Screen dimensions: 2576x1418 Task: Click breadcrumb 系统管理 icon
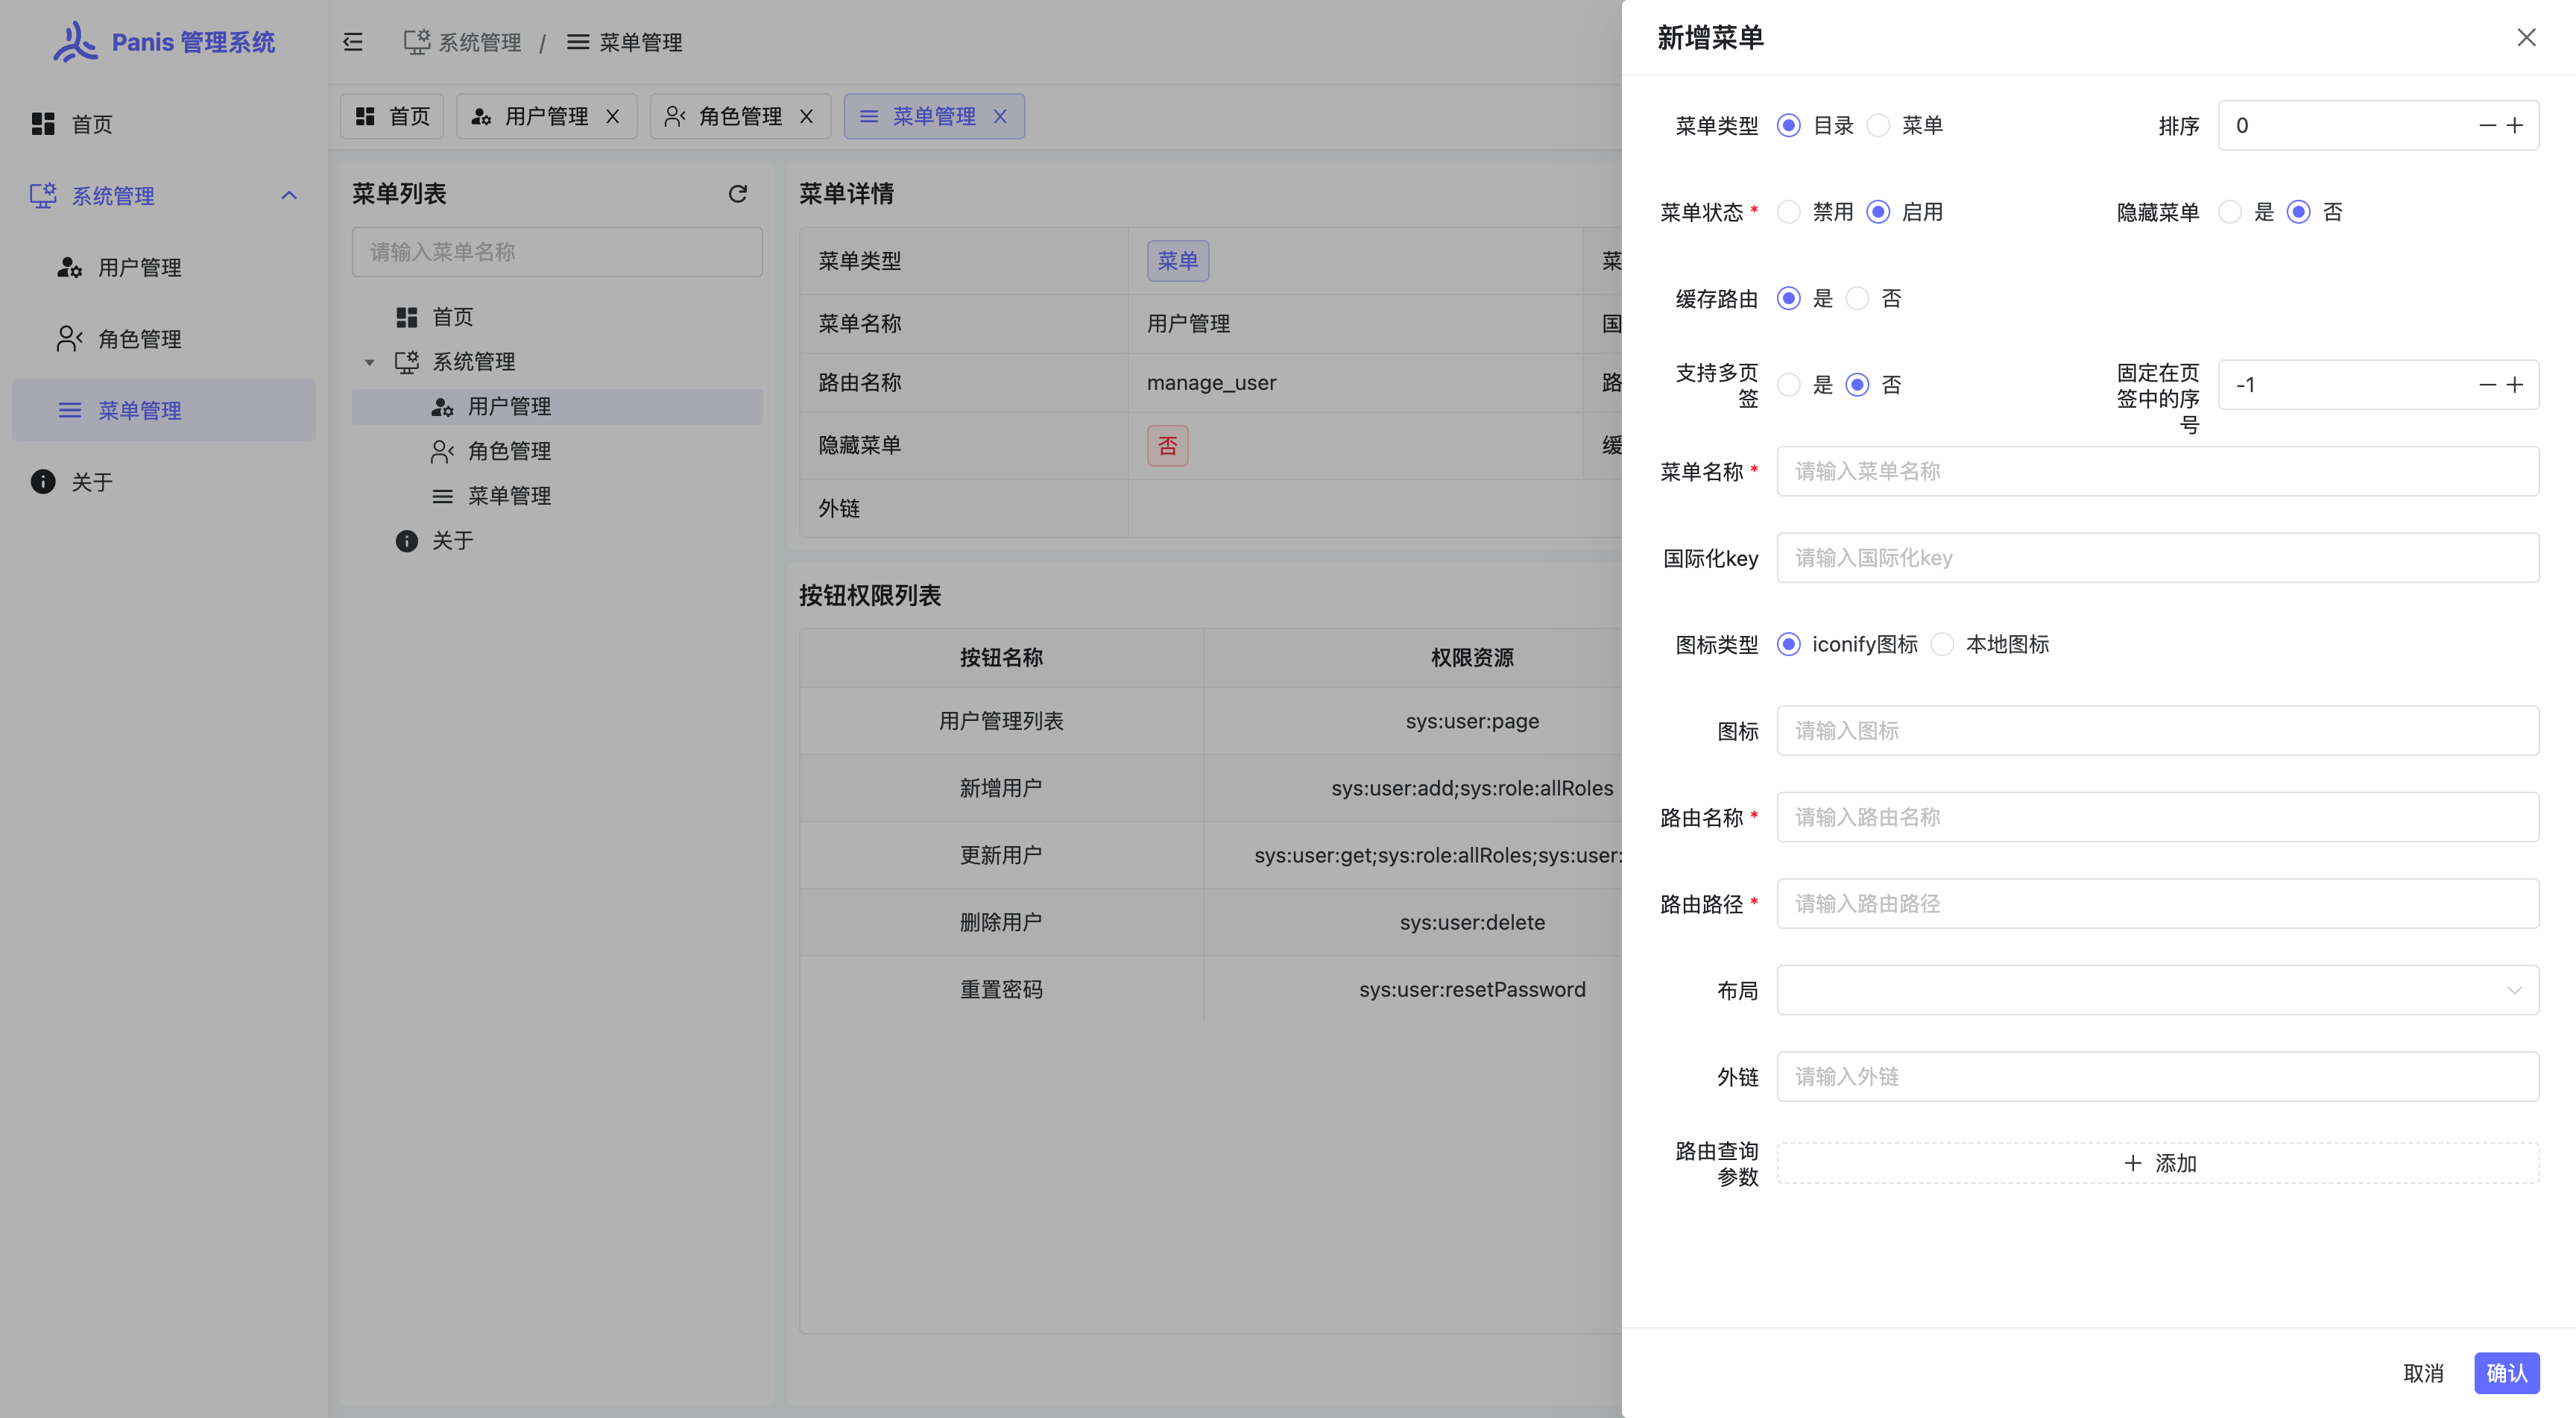coord(416,42)
